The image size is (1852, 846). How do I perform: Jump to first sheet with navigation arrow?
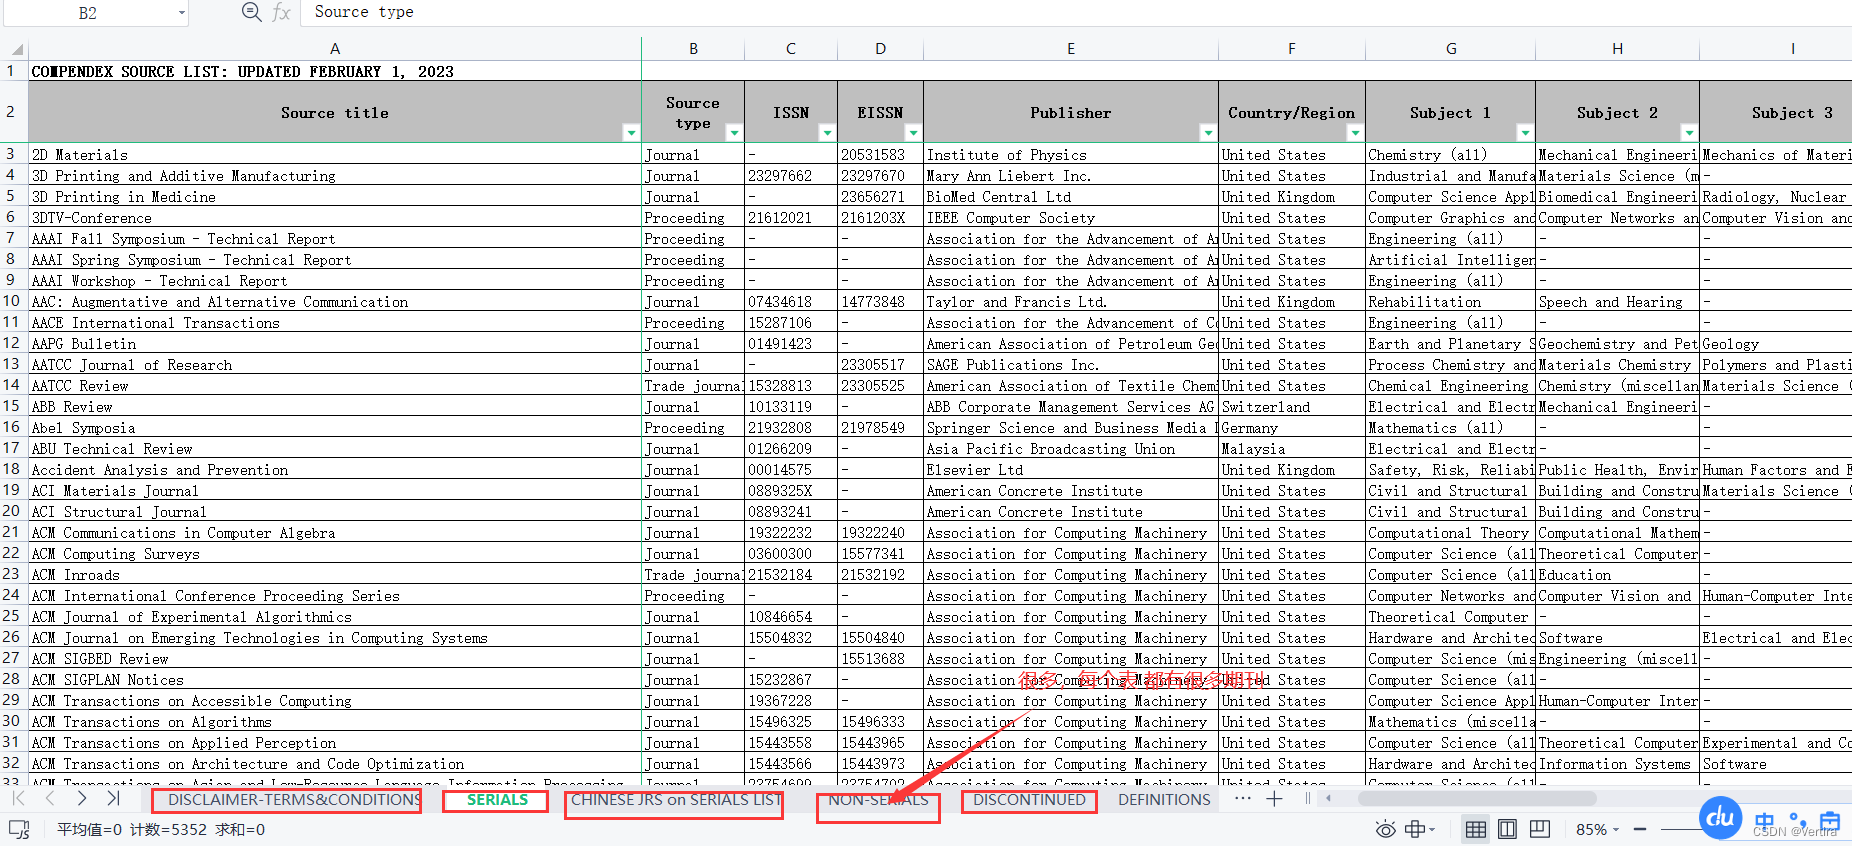coord(18,798)
